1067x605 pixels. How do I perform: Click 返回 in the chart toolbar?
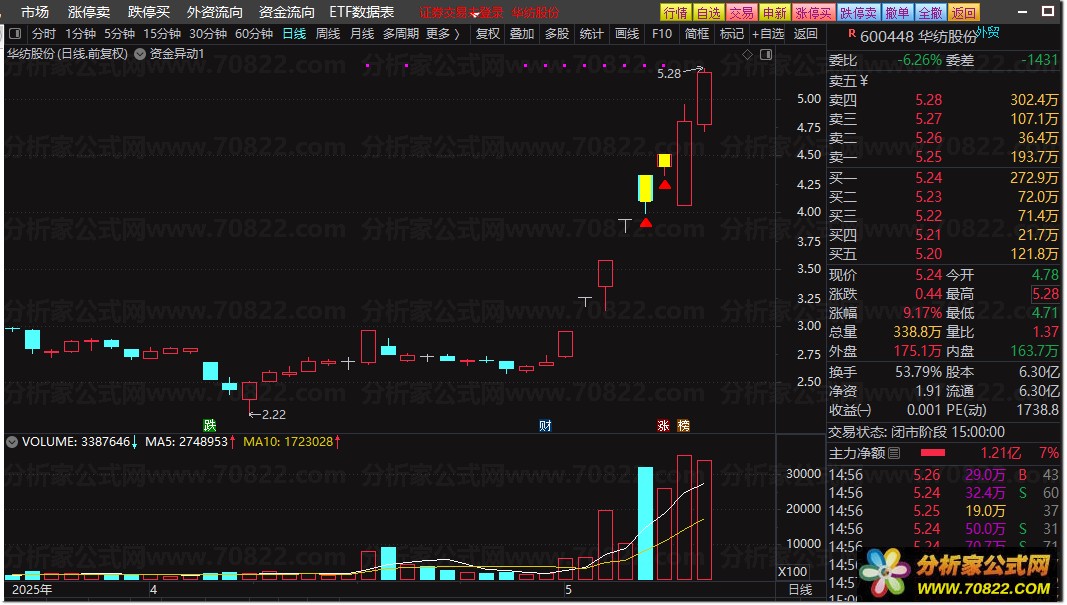point(806,33)
